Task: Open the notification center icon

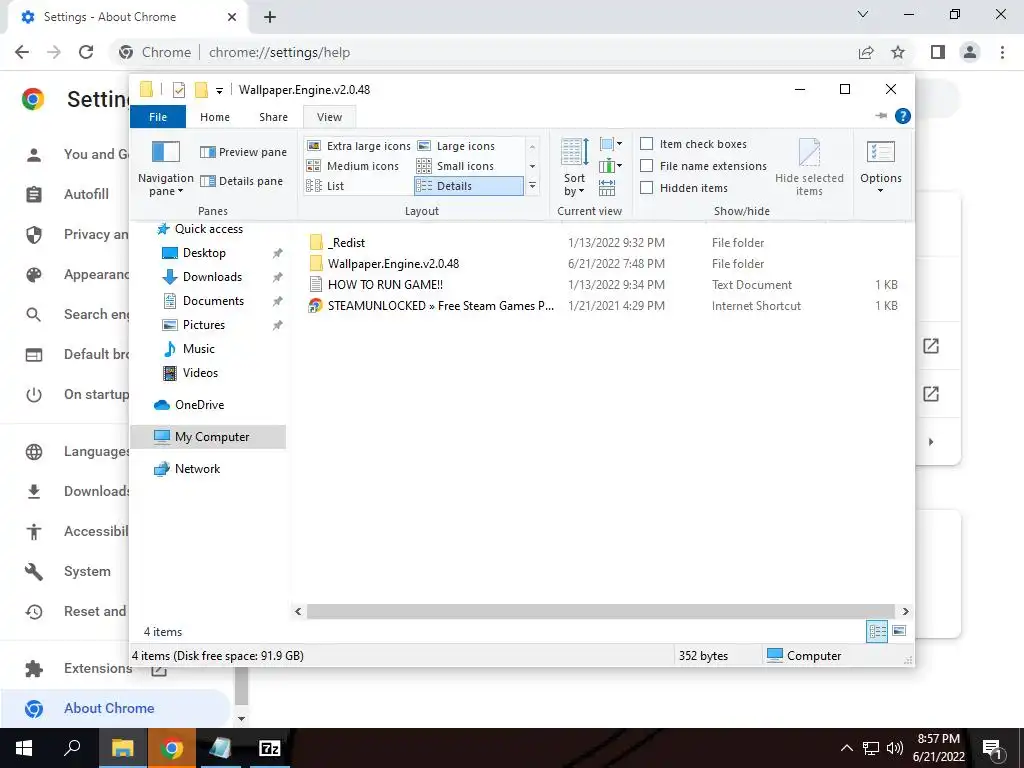Action: [992, 749]
